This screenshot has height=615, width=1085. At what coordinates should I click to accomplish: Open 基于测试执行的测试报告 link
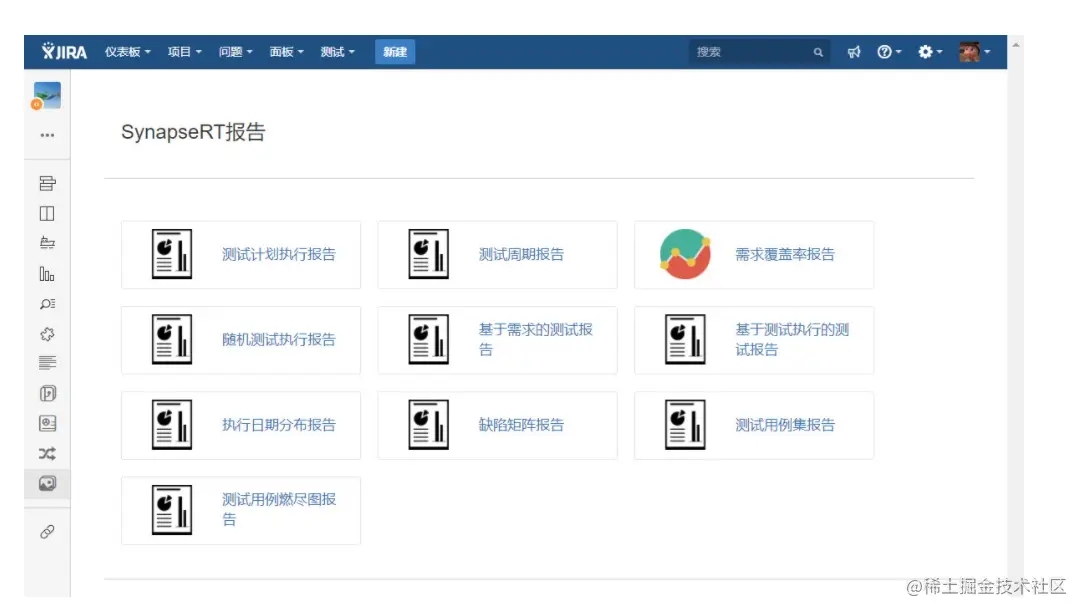(x=792, y=340)
